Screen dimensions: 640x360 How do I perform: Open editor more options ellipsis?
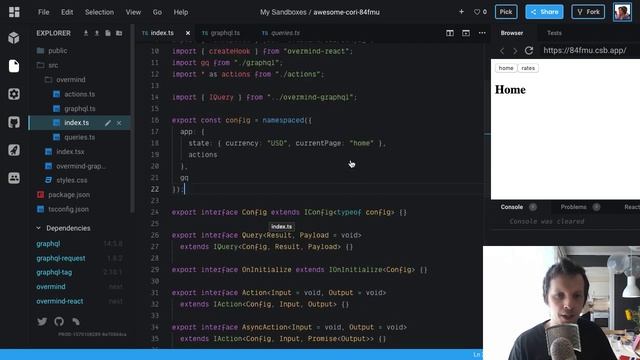pyautogui.click(x=482, y=33)
